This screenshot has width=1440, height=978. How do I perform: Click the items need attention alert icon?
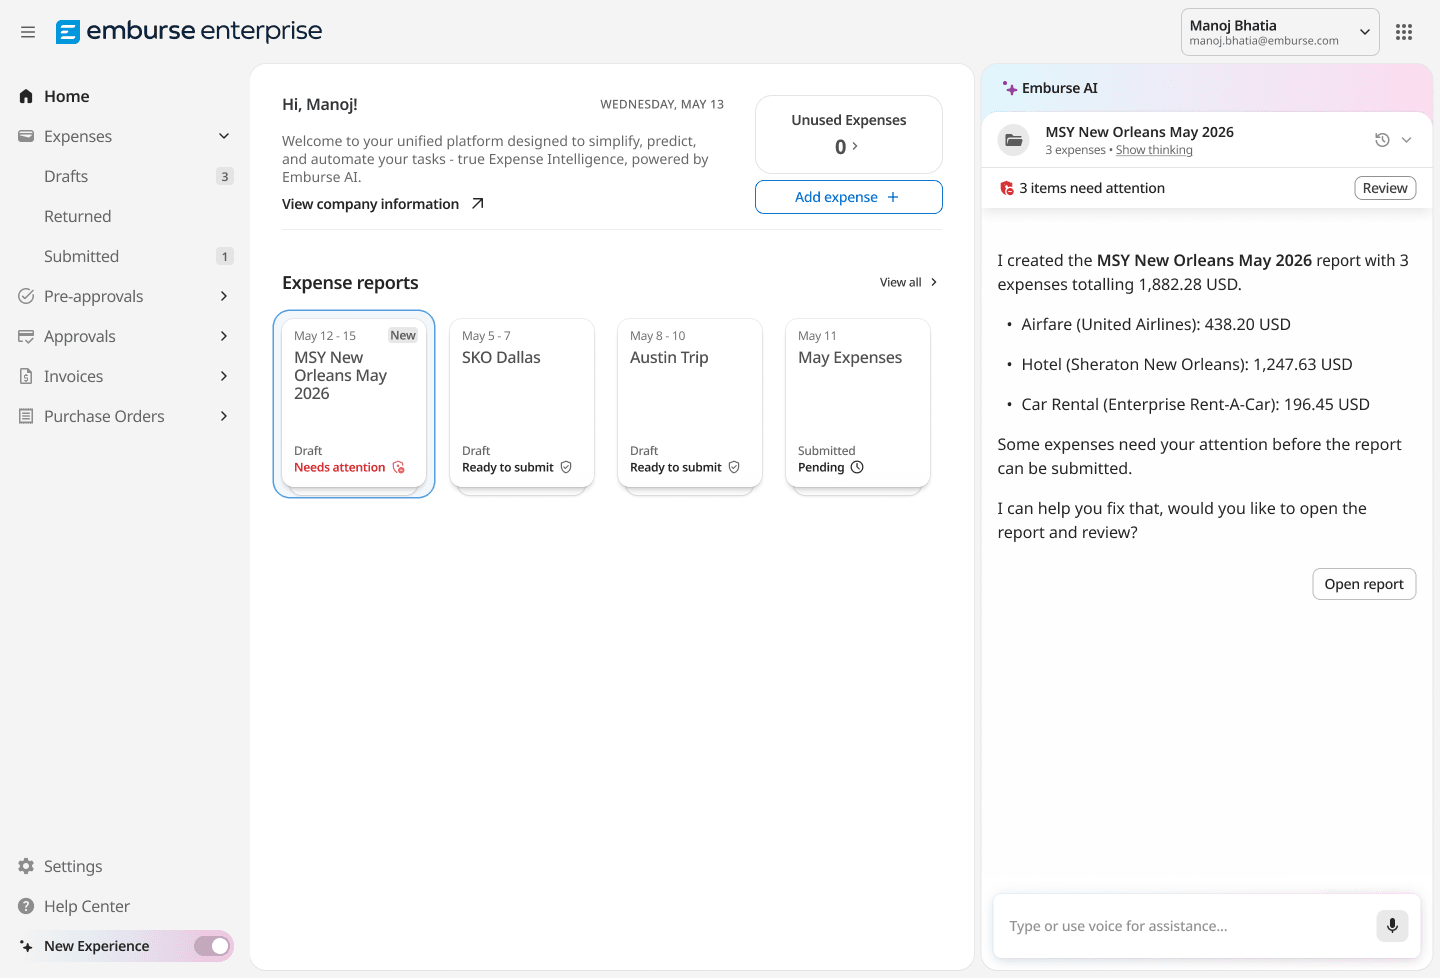click(1007, 188)
